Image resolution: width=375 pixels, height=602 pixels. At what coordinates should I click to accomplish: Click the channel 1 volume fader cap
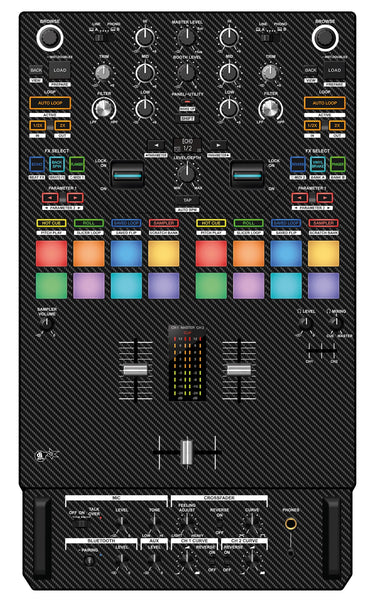135,370
